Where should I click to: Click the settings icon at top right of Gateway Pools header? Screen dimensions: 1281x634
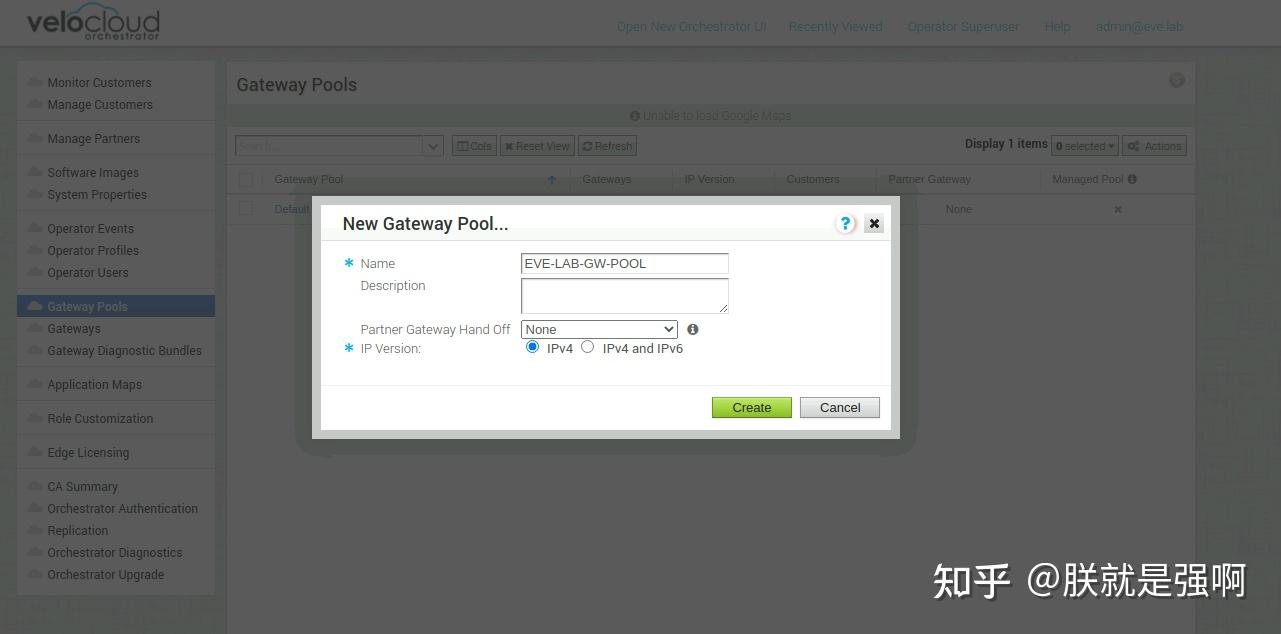(x=1177, y=80)
